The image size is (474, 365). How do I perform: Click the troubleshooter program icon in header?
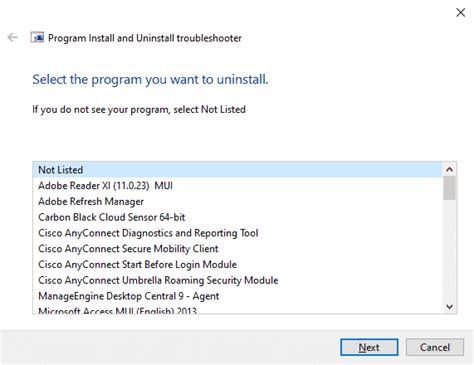37,37
